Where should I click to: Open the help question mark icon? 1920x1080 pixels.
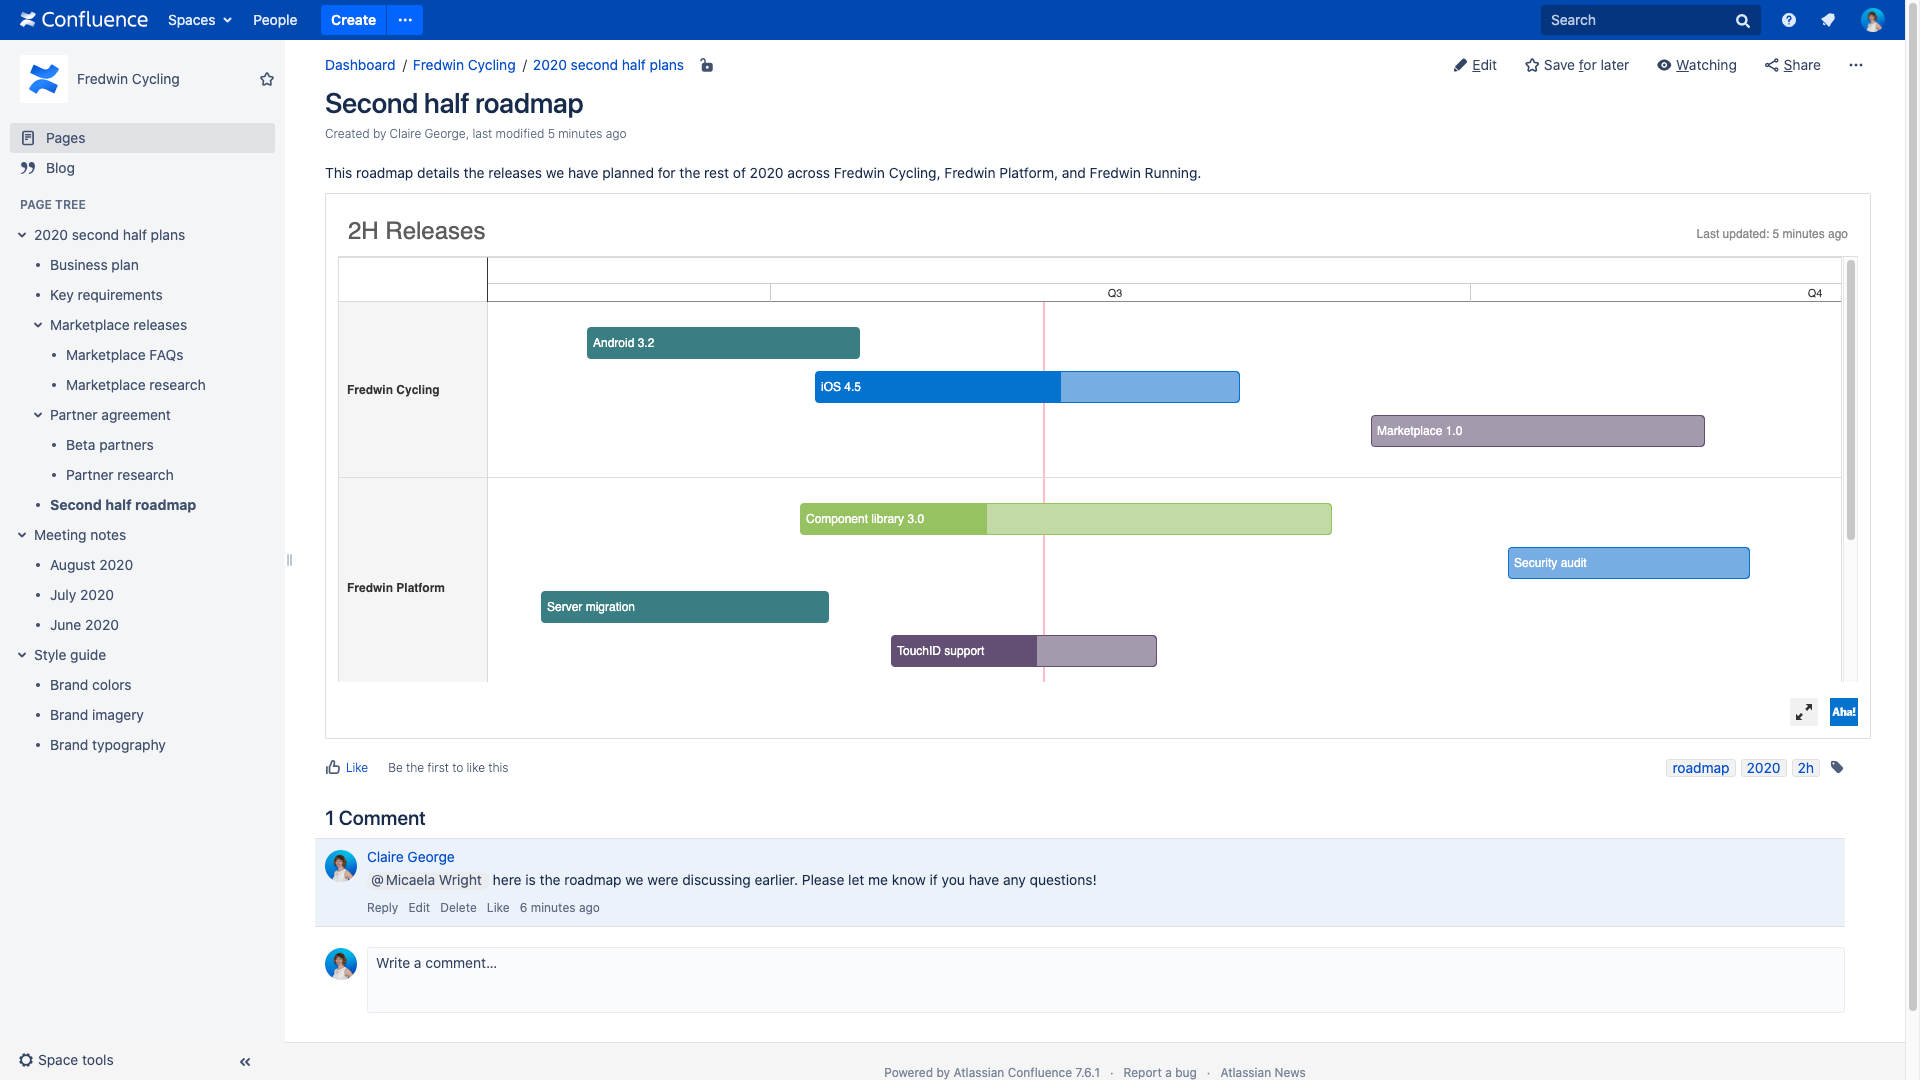pyautogui.click(x=1789, y=20)
